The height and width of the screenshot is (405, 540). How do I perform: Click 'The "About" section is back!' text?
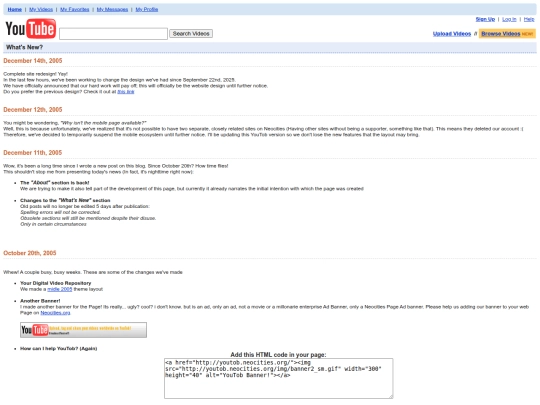click(x=54, y=183)
